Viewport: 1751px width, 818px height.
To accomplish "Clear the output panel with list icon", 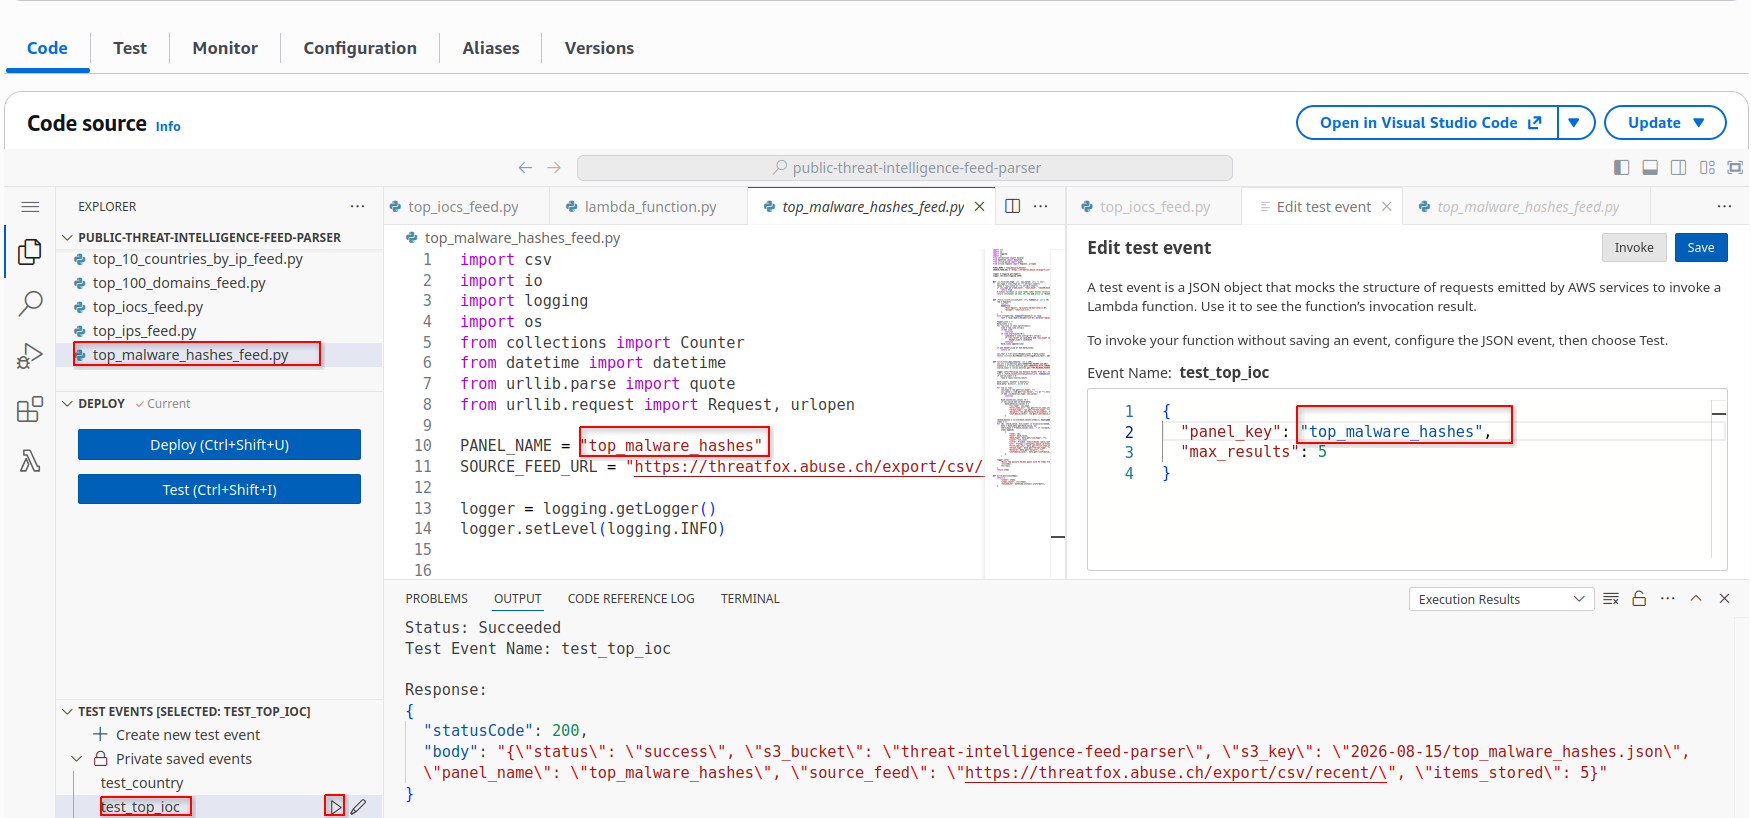I will coord(1611,599).
